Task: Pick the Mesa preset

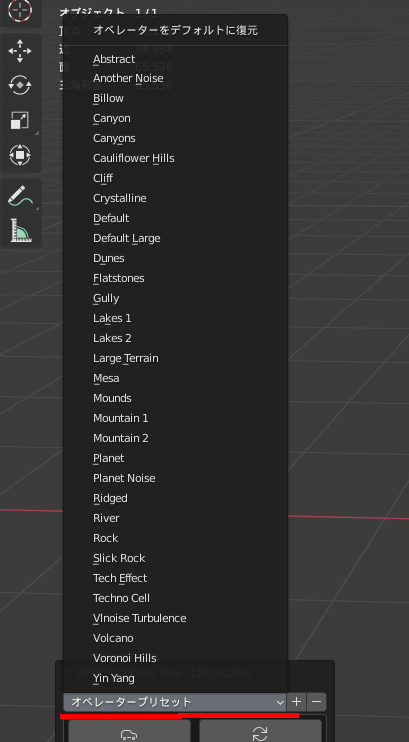Action: pyautogui.click(x=175, y=378)
